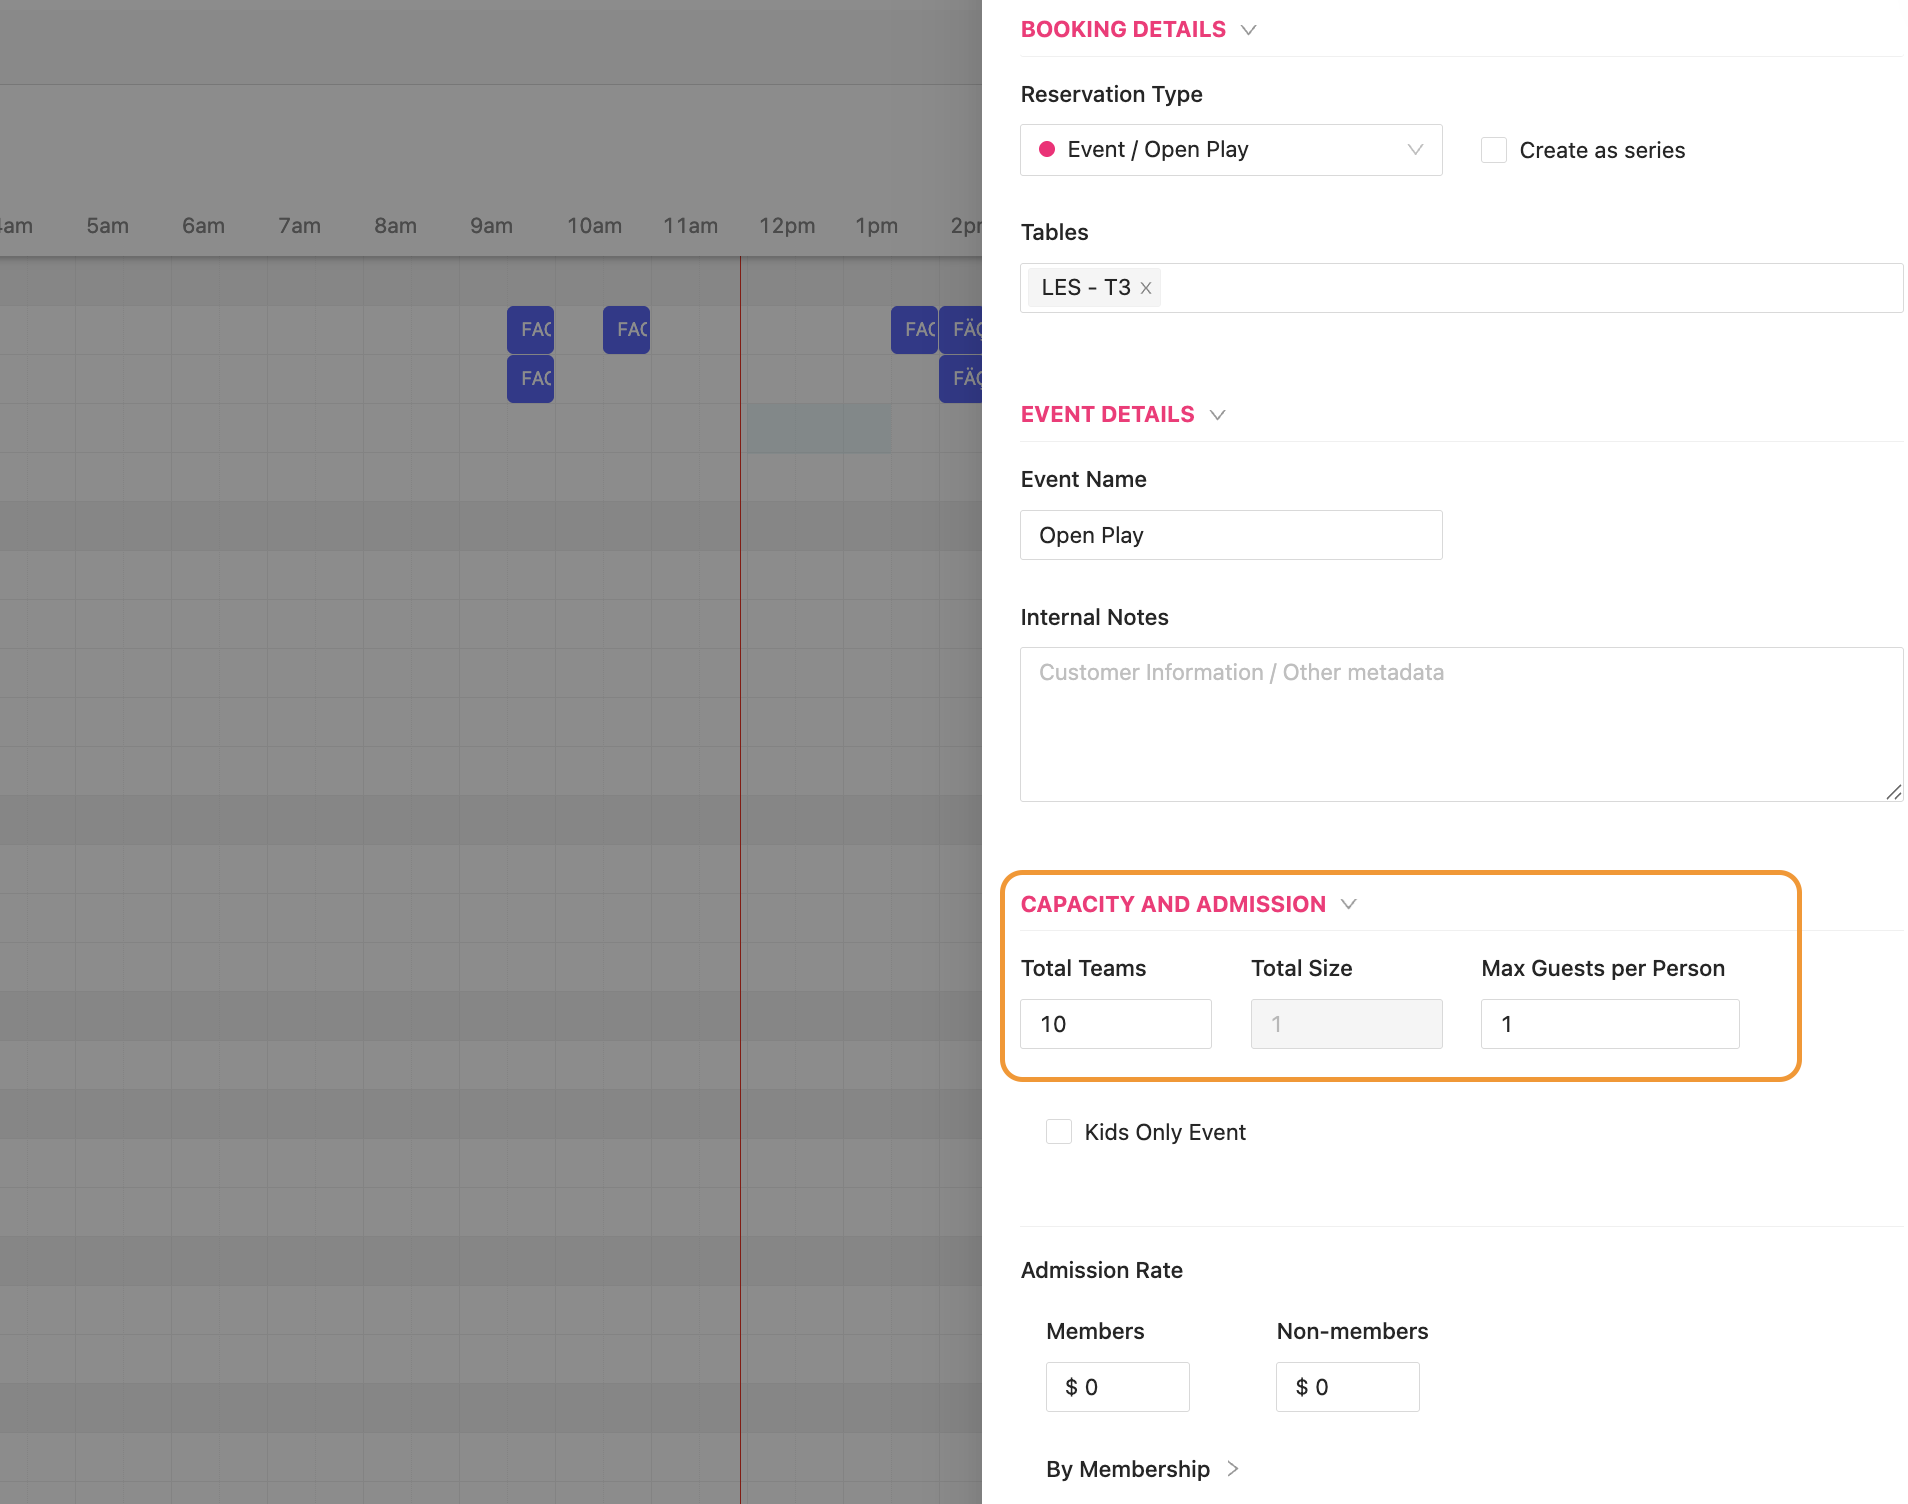The width and height of the screenshot is (1908, 1504).
Task: Collapse the Event Details section
Action: point(1217,415)
